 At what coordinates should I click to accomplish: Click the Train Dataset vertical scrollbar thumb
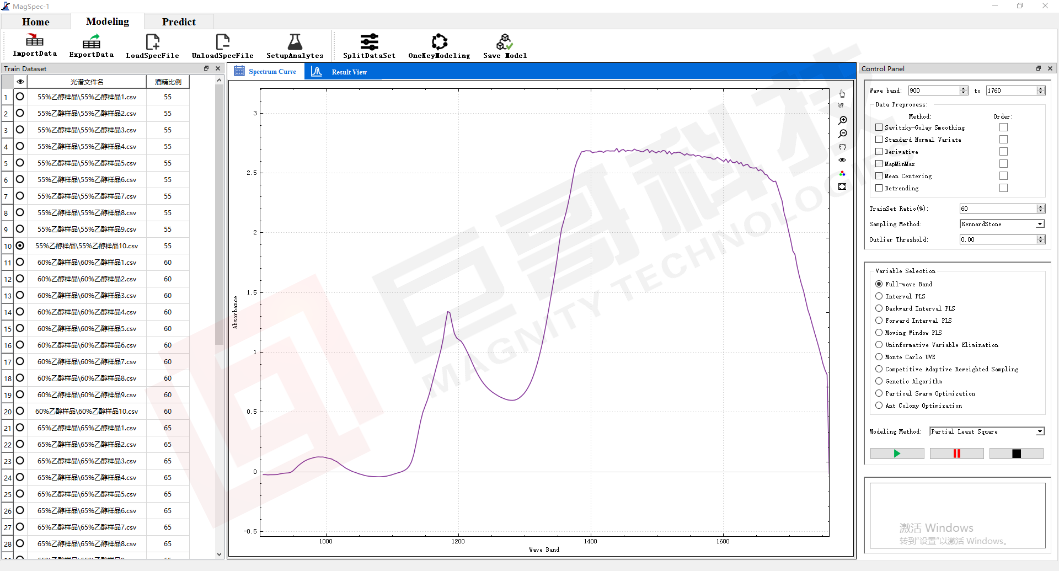tap(219, 215)
